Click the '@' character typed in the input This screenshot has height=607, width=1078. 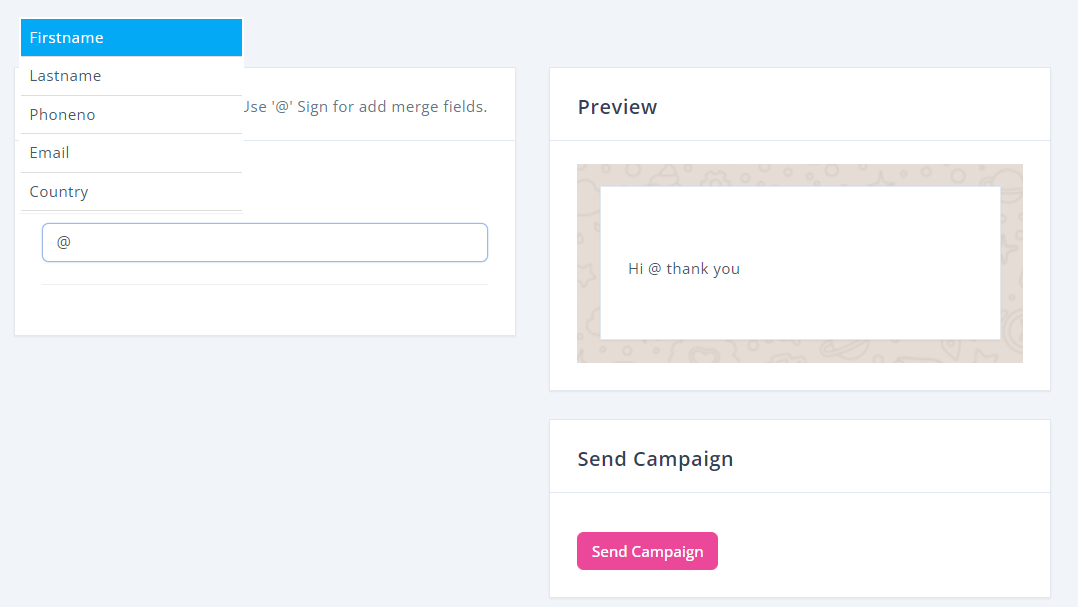64,243
